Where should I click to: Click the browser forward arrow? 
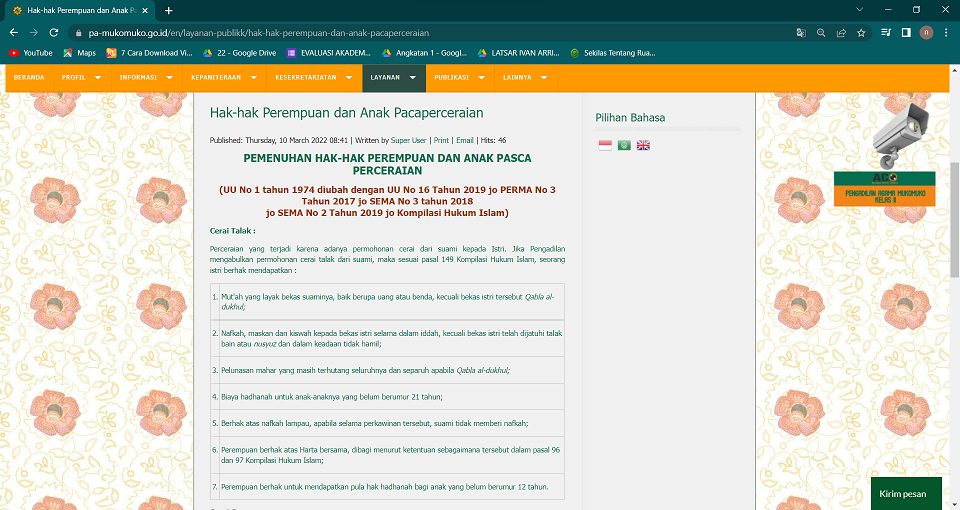point(34,32)
